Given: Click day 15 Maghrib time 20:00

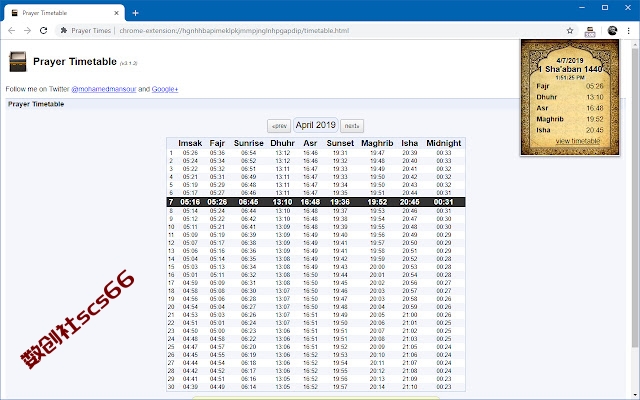Looking at the screenshot, I should pyautogui.click(x=377, y=267).
